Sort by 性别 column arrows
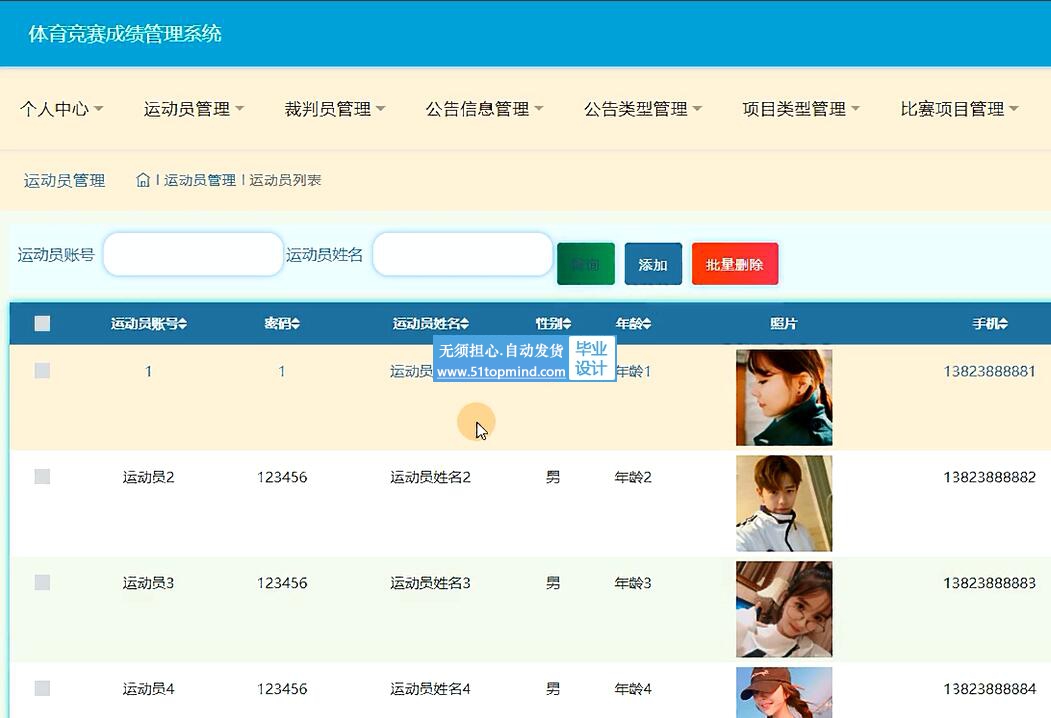Screen dimensions: 1051x718 [566, 324]
